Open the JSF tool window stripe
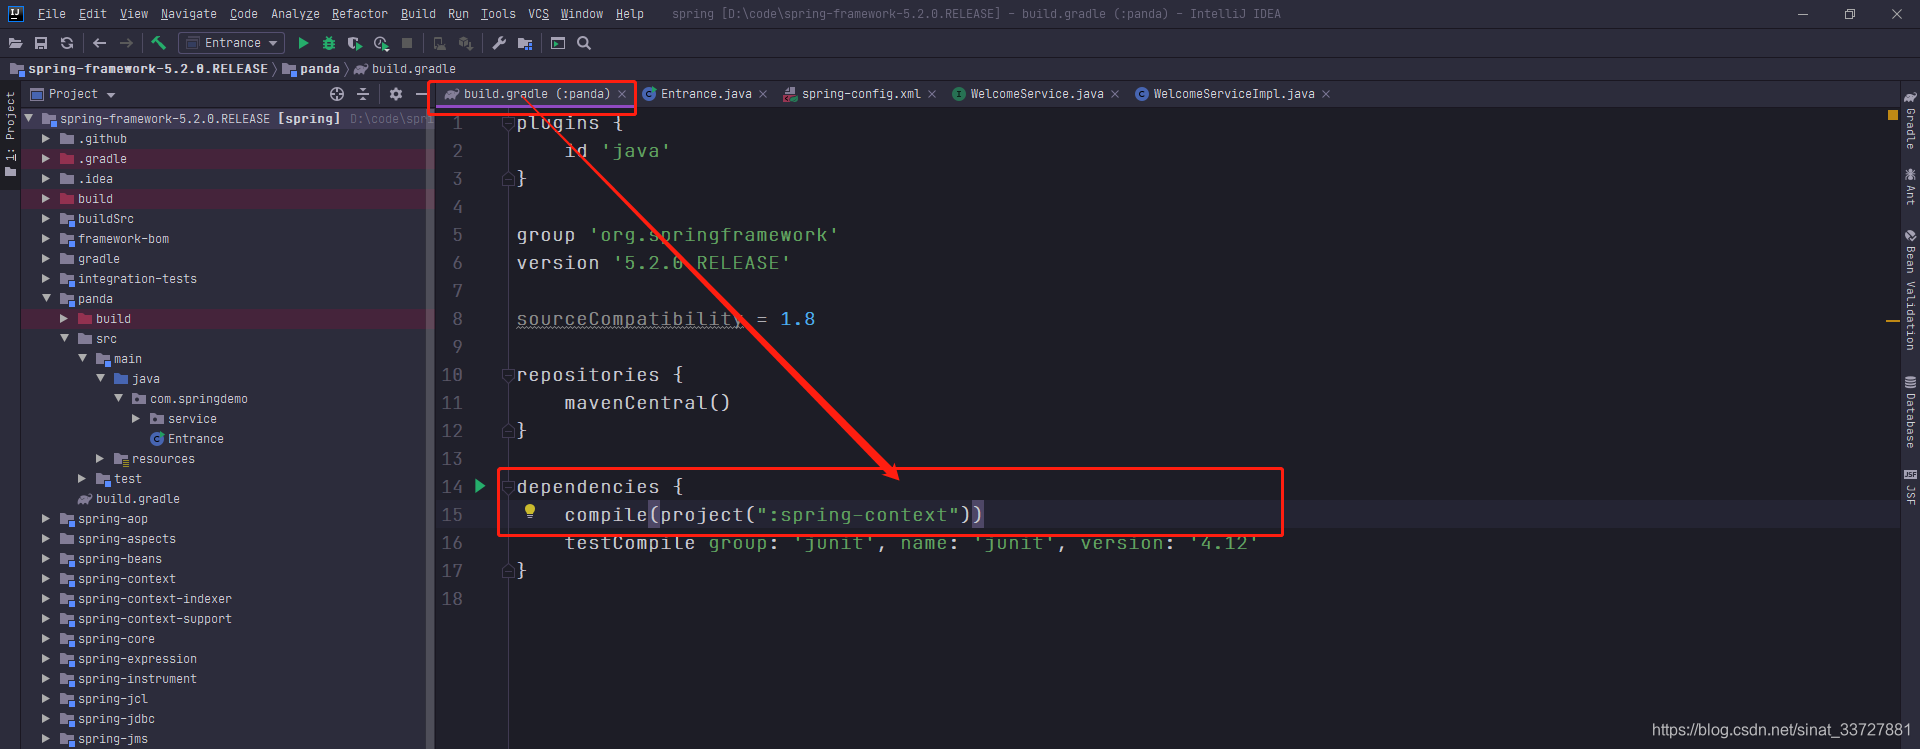Image resolution: width=1920 pixels, height=749 pixels. (1910, 486)
